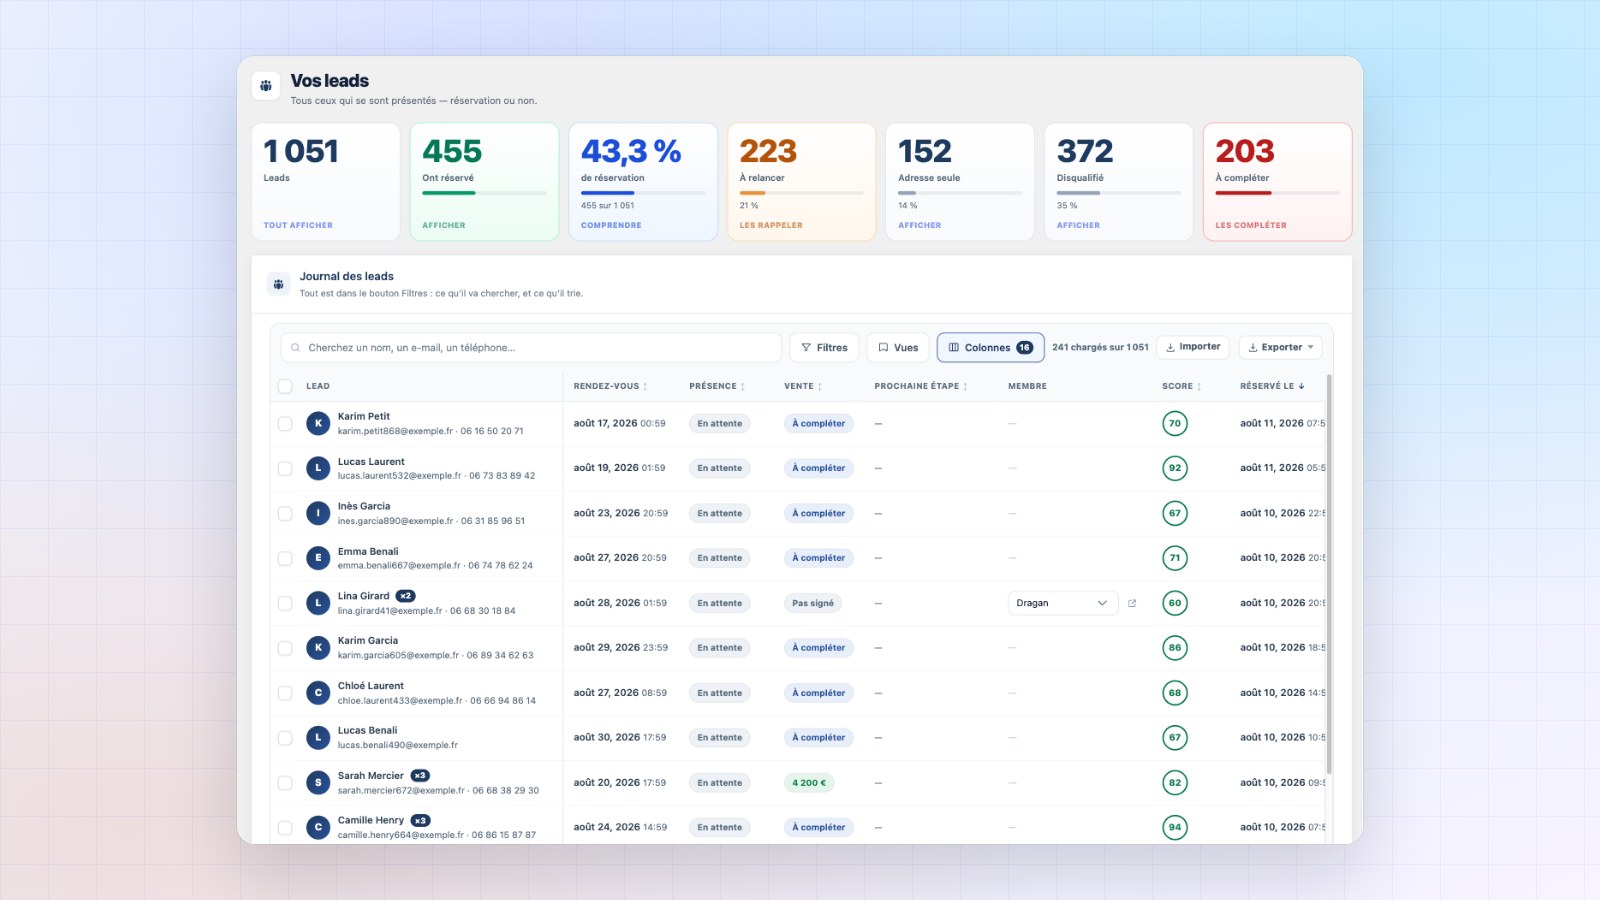The width and height of the screenshot is (1600, 900).
Task: Tick the checkbox for Lina Girard
Action: (285, 603)
